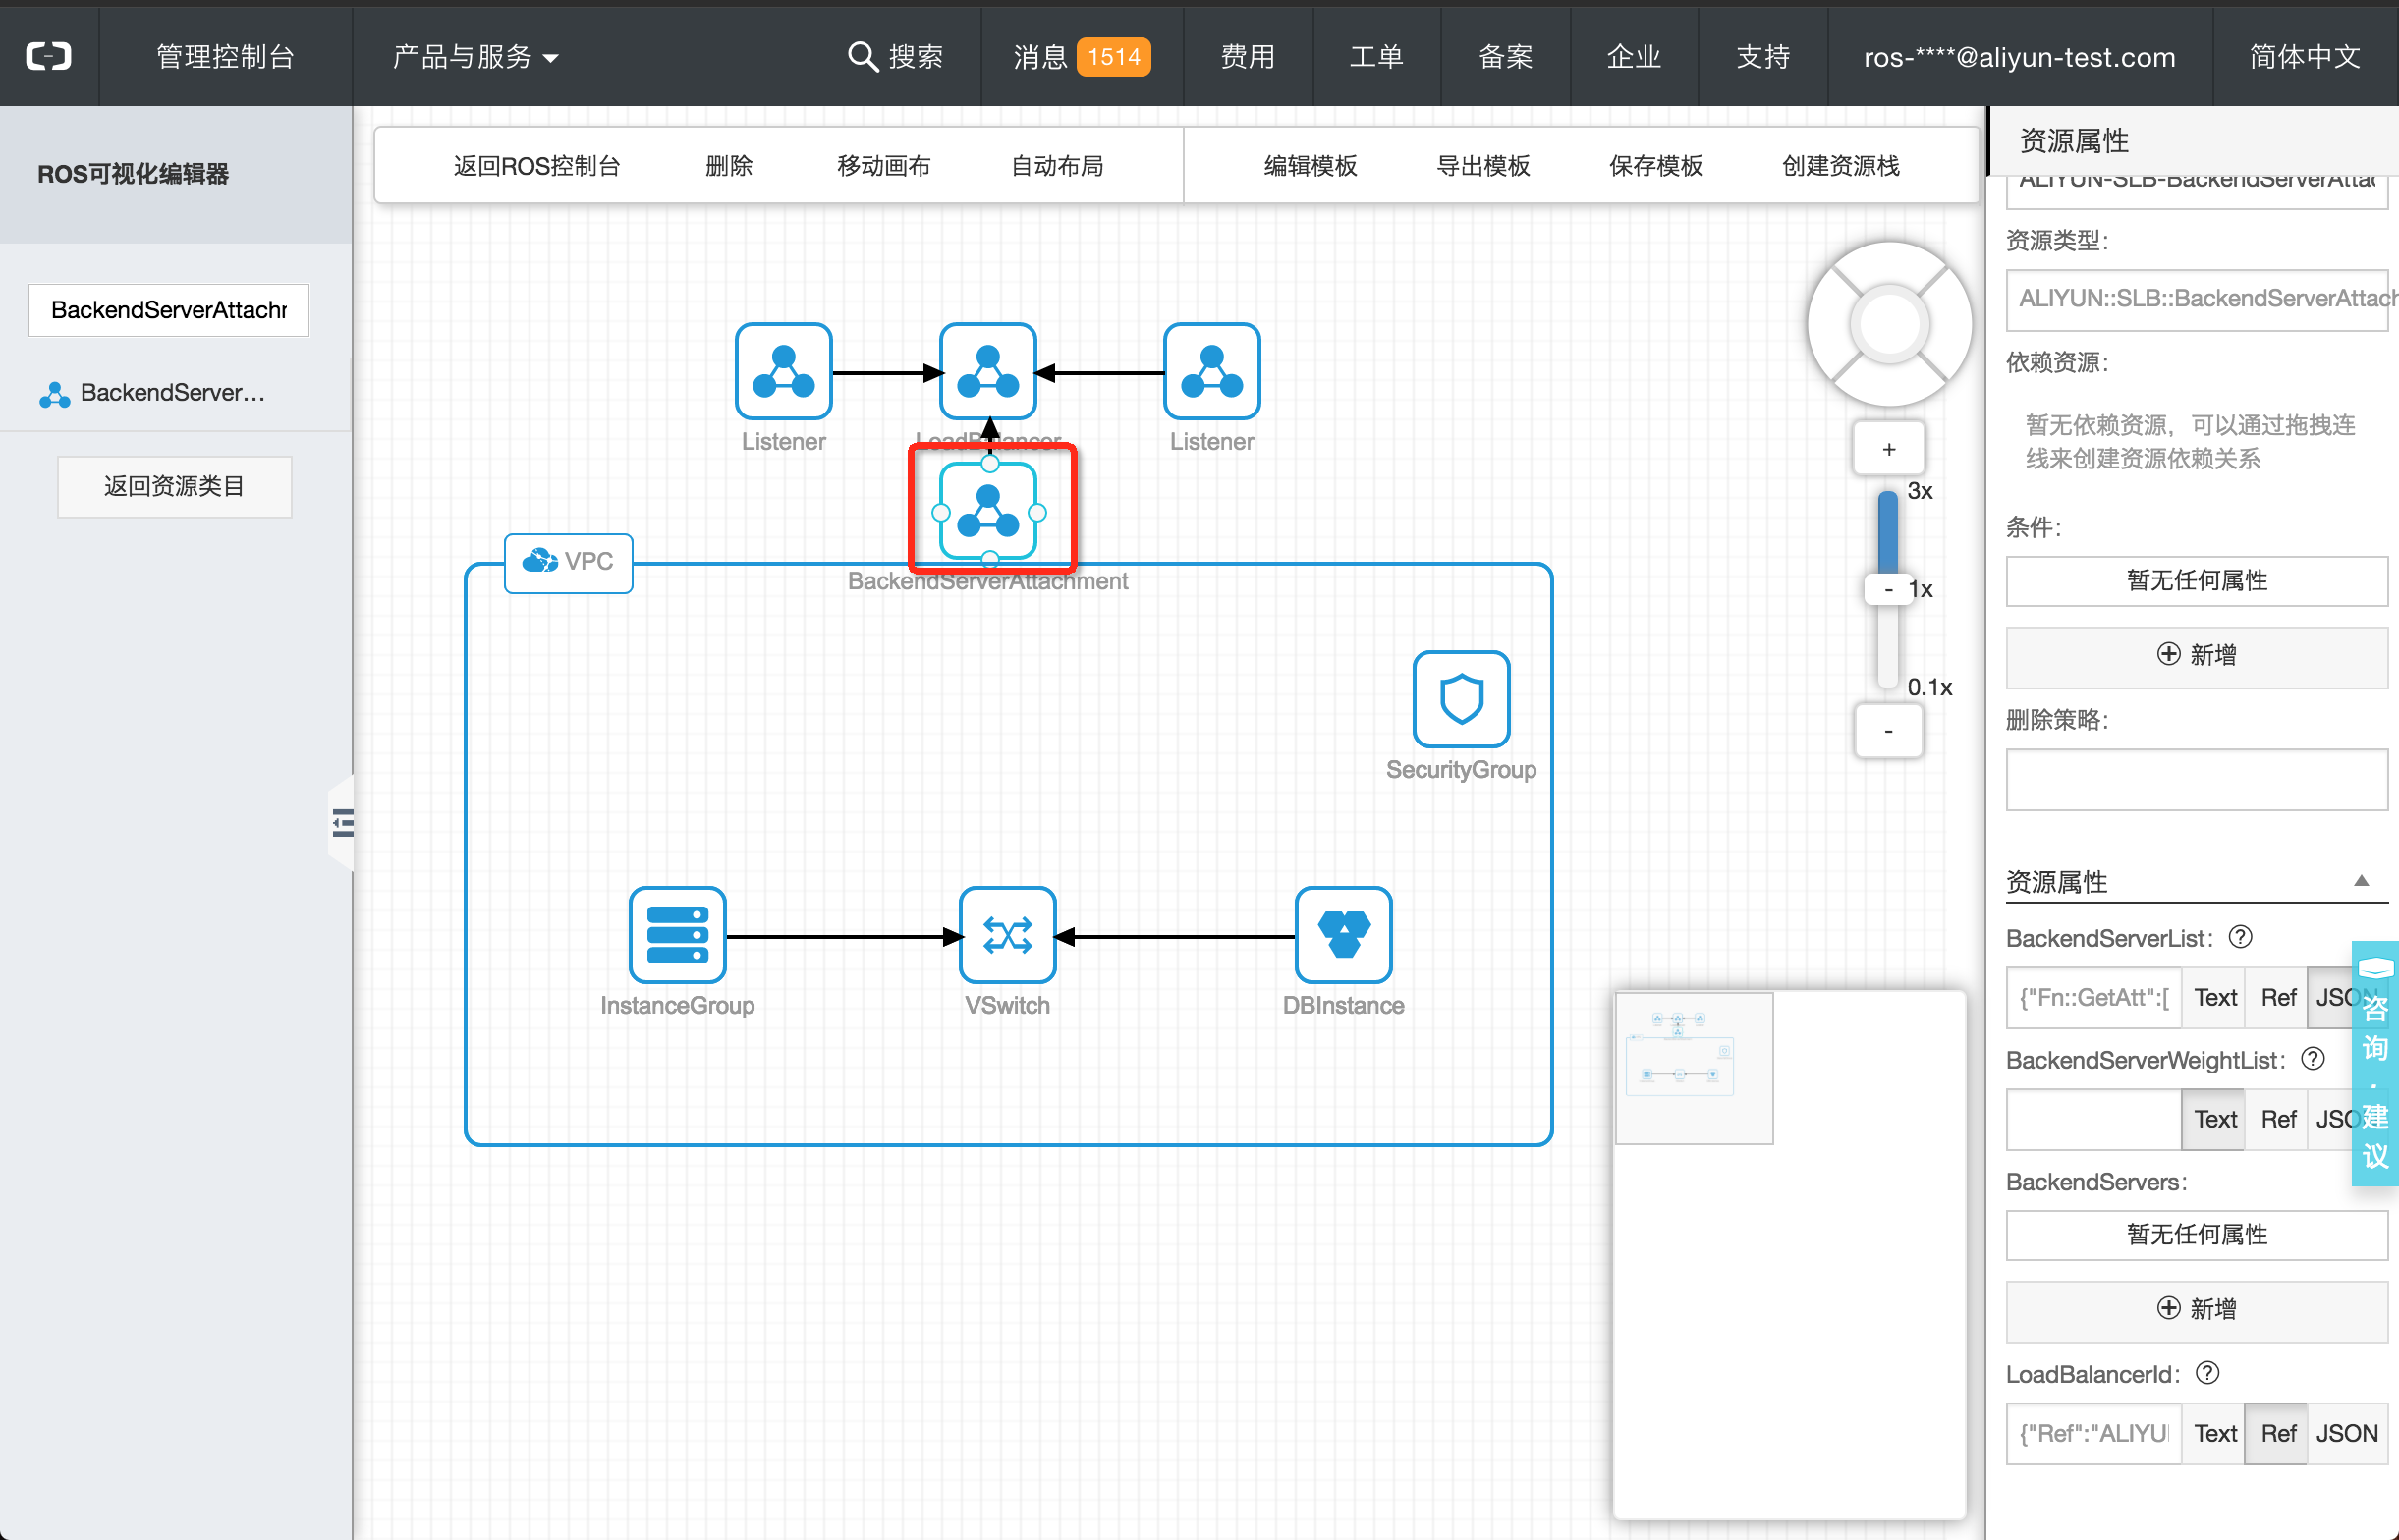Click the BackendServerList value input
The width and height of the screenshot is (2399, 1540).
tap(2093, 997)
